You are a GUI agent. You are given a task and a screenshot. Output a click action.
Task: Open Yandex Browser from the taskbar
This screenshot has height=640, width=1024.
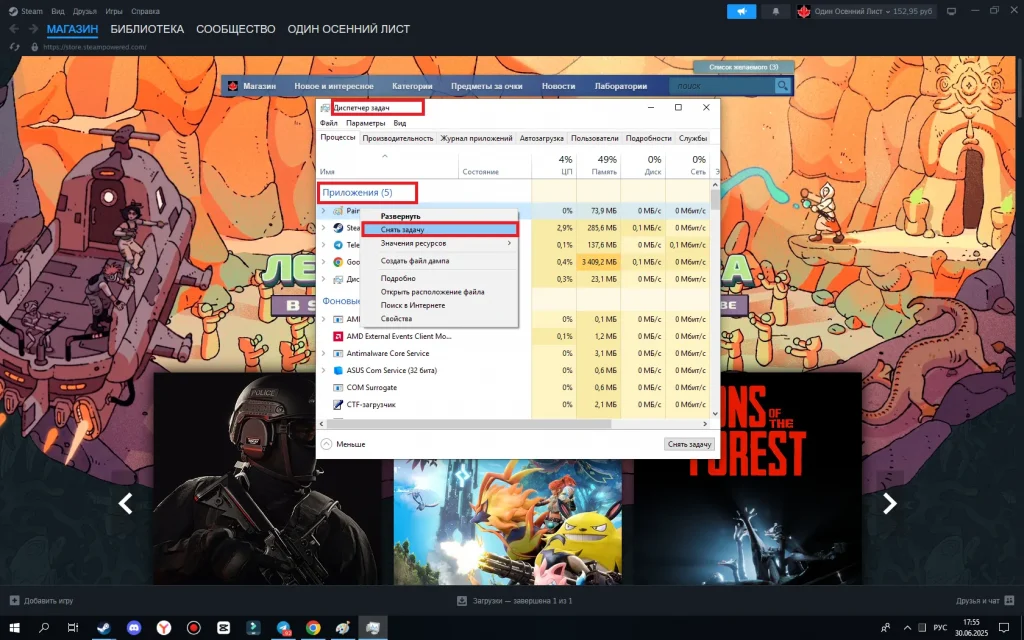click(x=164, y=628)
